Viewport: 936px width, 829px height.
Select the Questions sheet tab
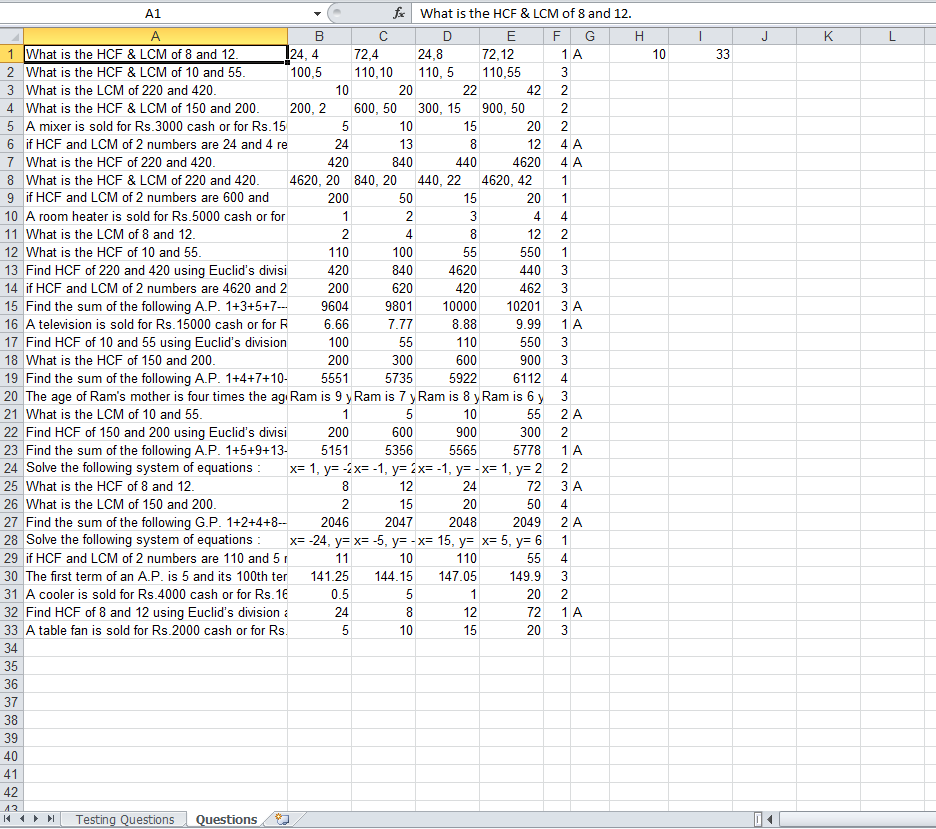tap(226, 819)
